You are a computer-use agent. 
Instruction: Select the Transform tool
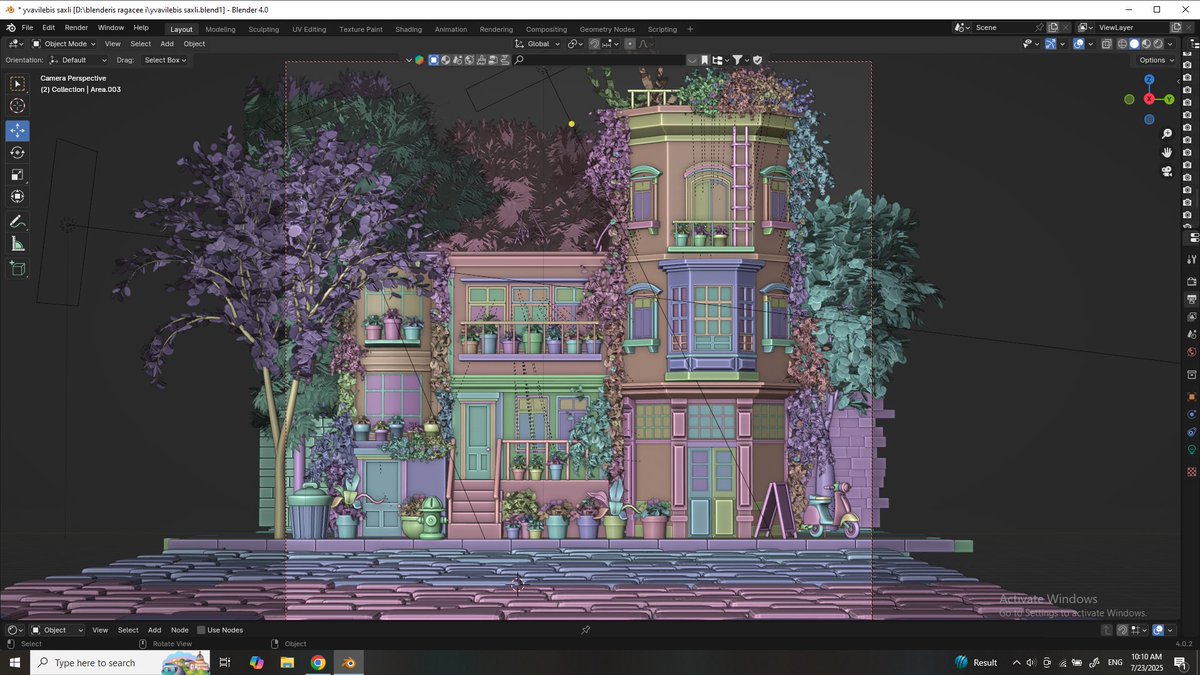tap(18, 197)
